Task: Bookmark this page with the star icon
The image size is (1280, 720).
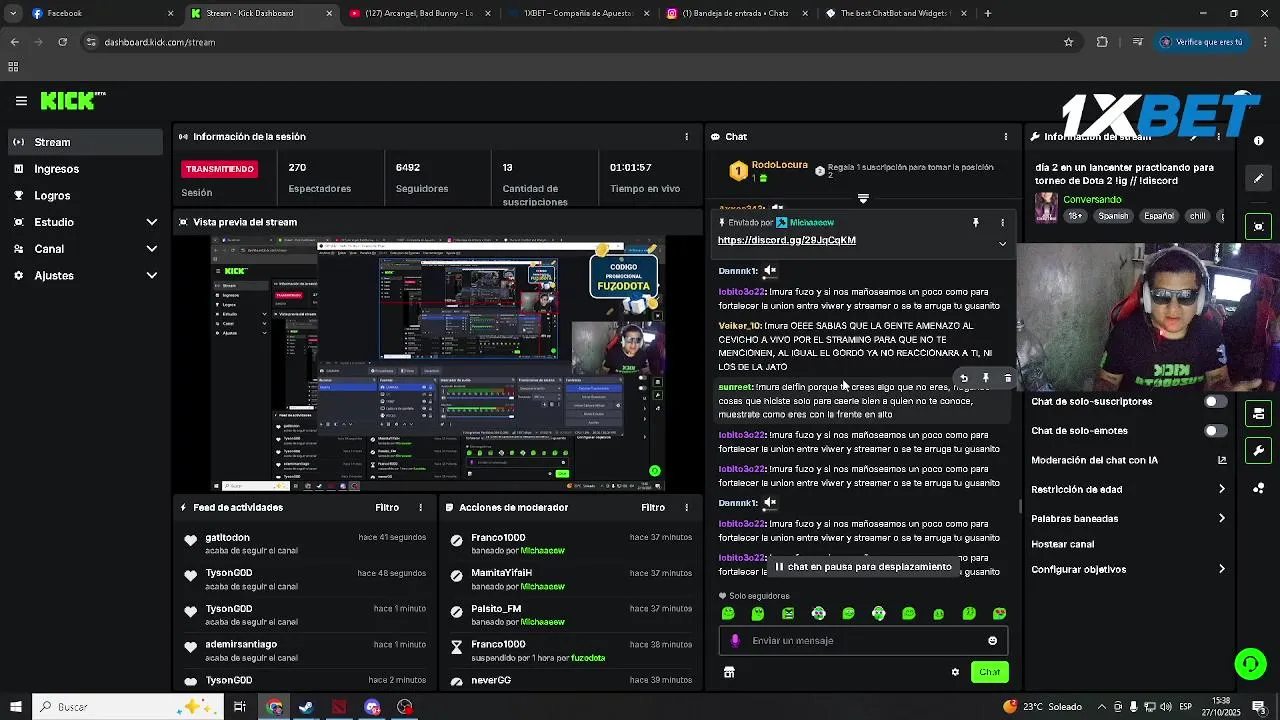Action: click(1068, 42)
